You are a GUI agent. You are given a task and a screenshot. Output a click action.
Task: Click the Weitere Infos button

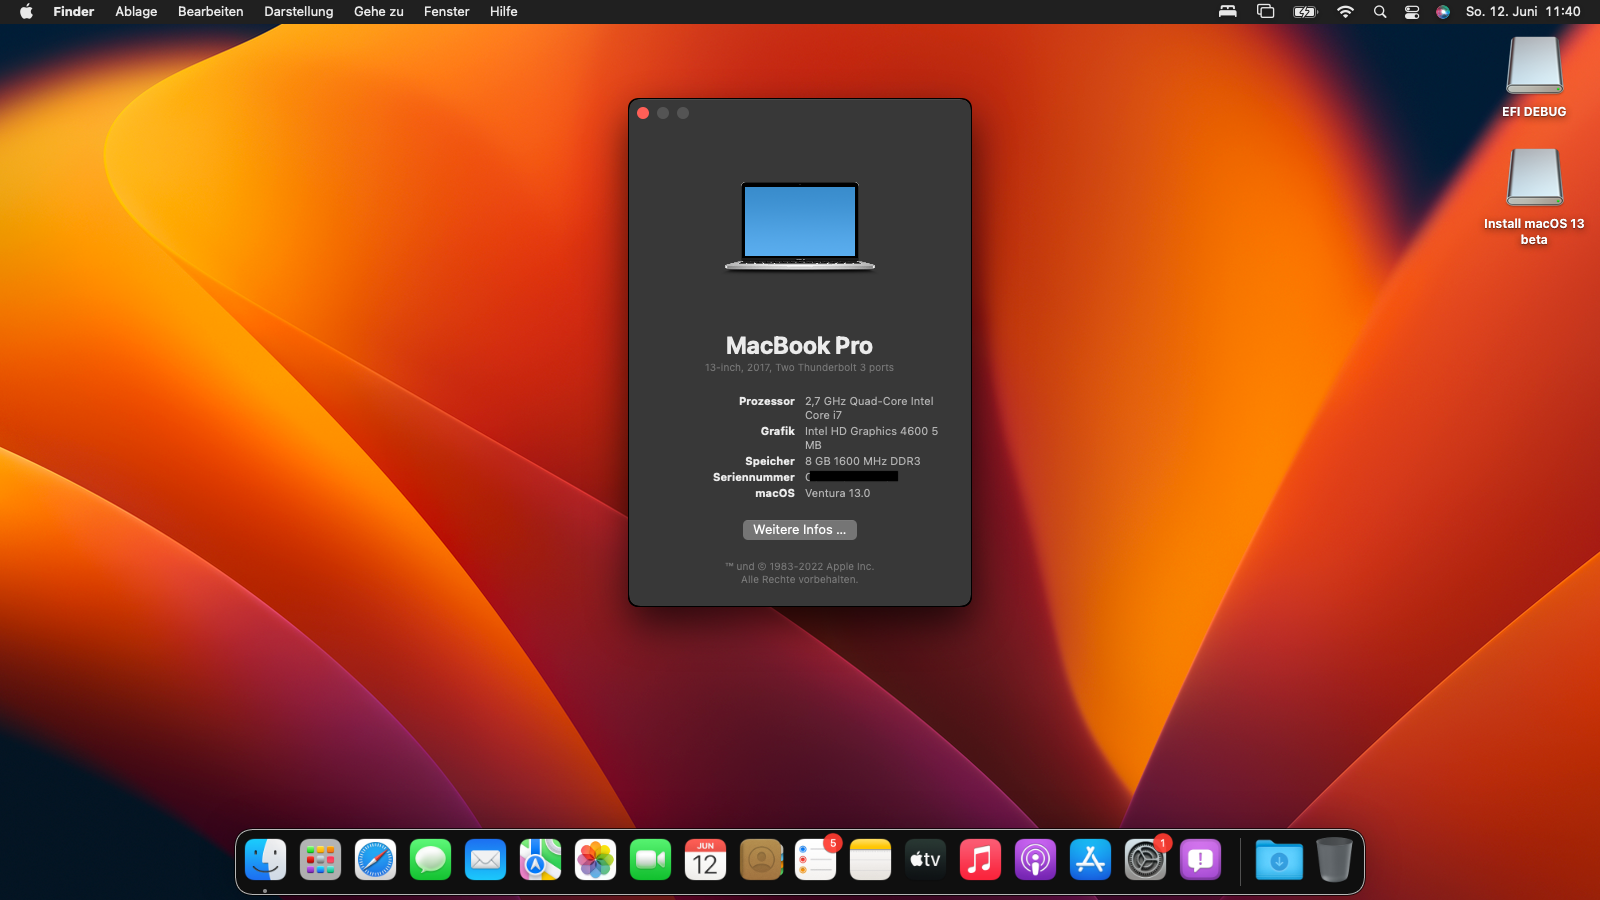tap(800, 530)
